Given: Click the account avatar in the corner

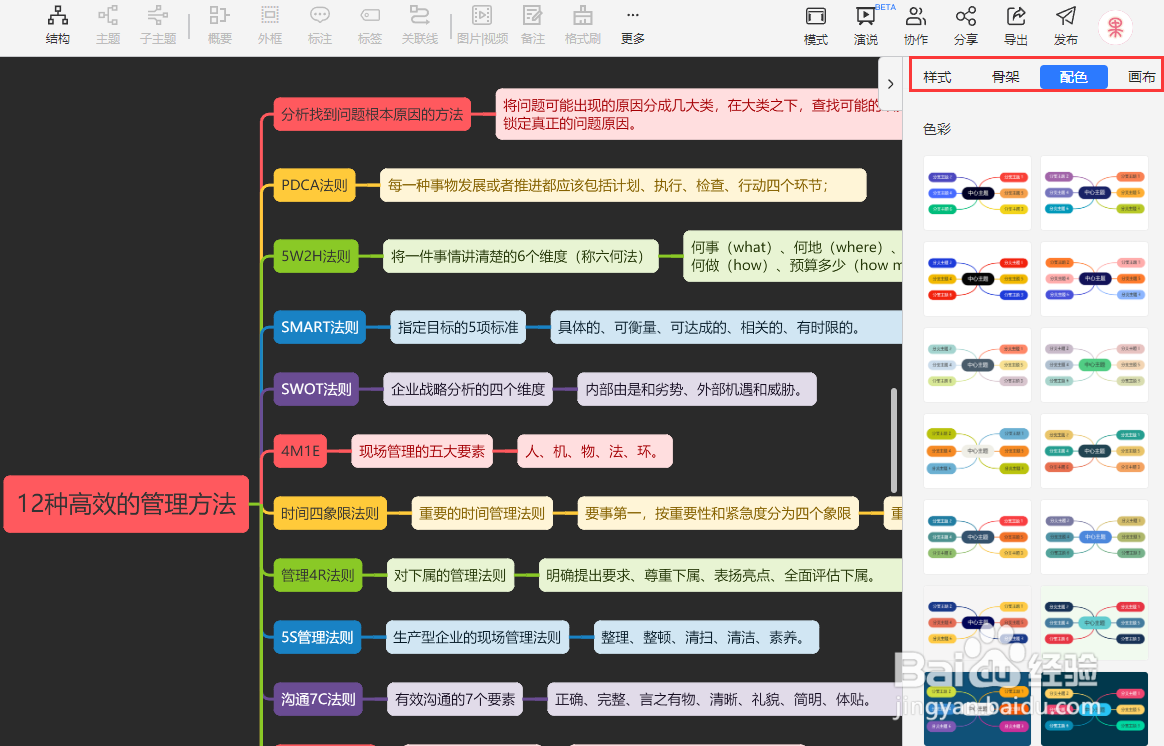Looking at the screenshot, I should click(1115, 28).
